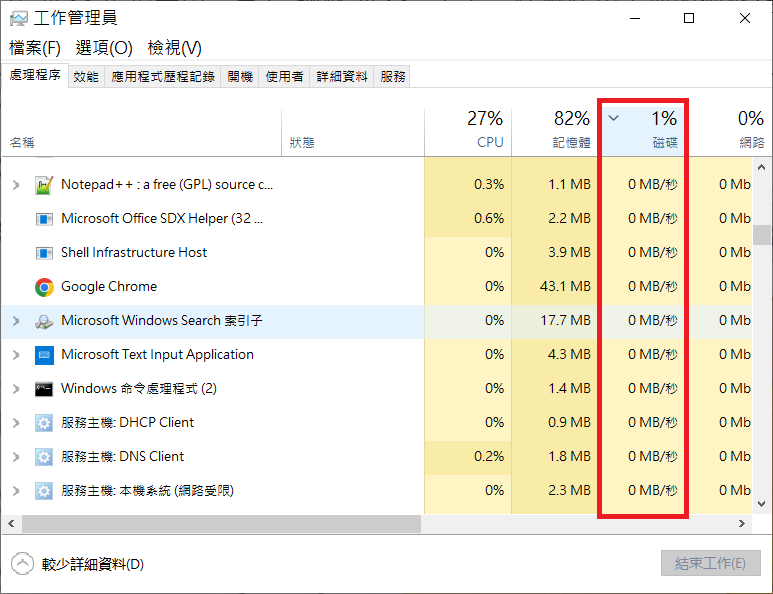Click the 較少詳細資料(D) link
Screen dimensions: 773x594
92,564
